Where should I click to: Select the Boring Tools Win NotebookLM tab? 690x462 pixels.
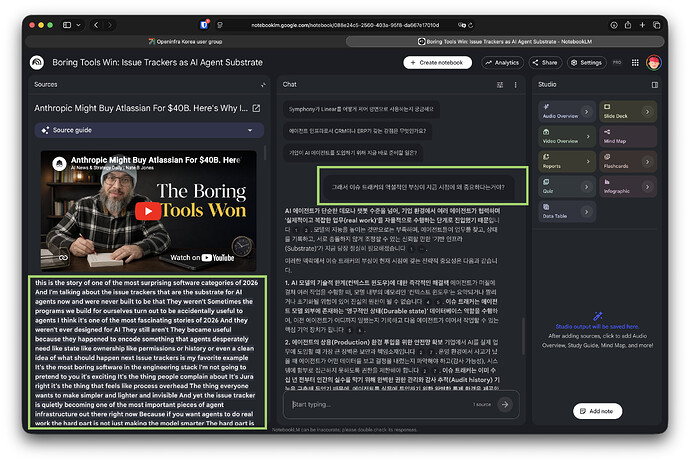pos(504,42)
